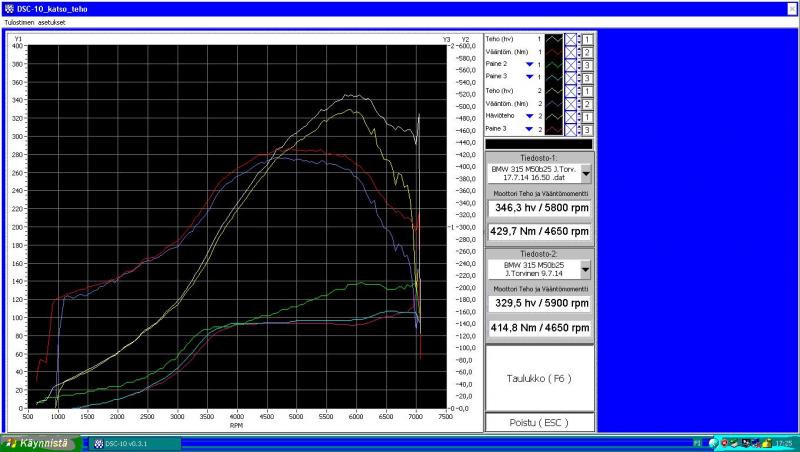This screenshot has height=452, width=800.
Task: Toggle visibility checkbox for Teho (hv) file 1
Action: 570,38
